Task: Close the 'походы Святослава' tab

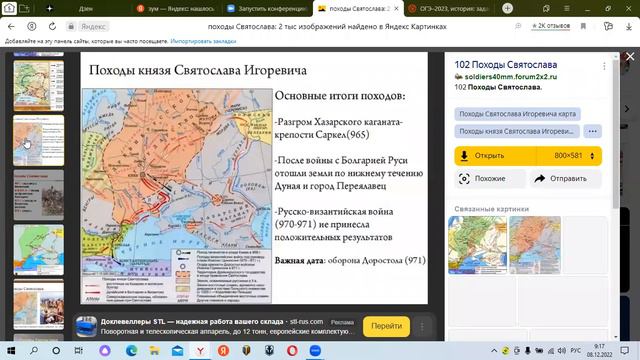Action: tap(396, 8)
